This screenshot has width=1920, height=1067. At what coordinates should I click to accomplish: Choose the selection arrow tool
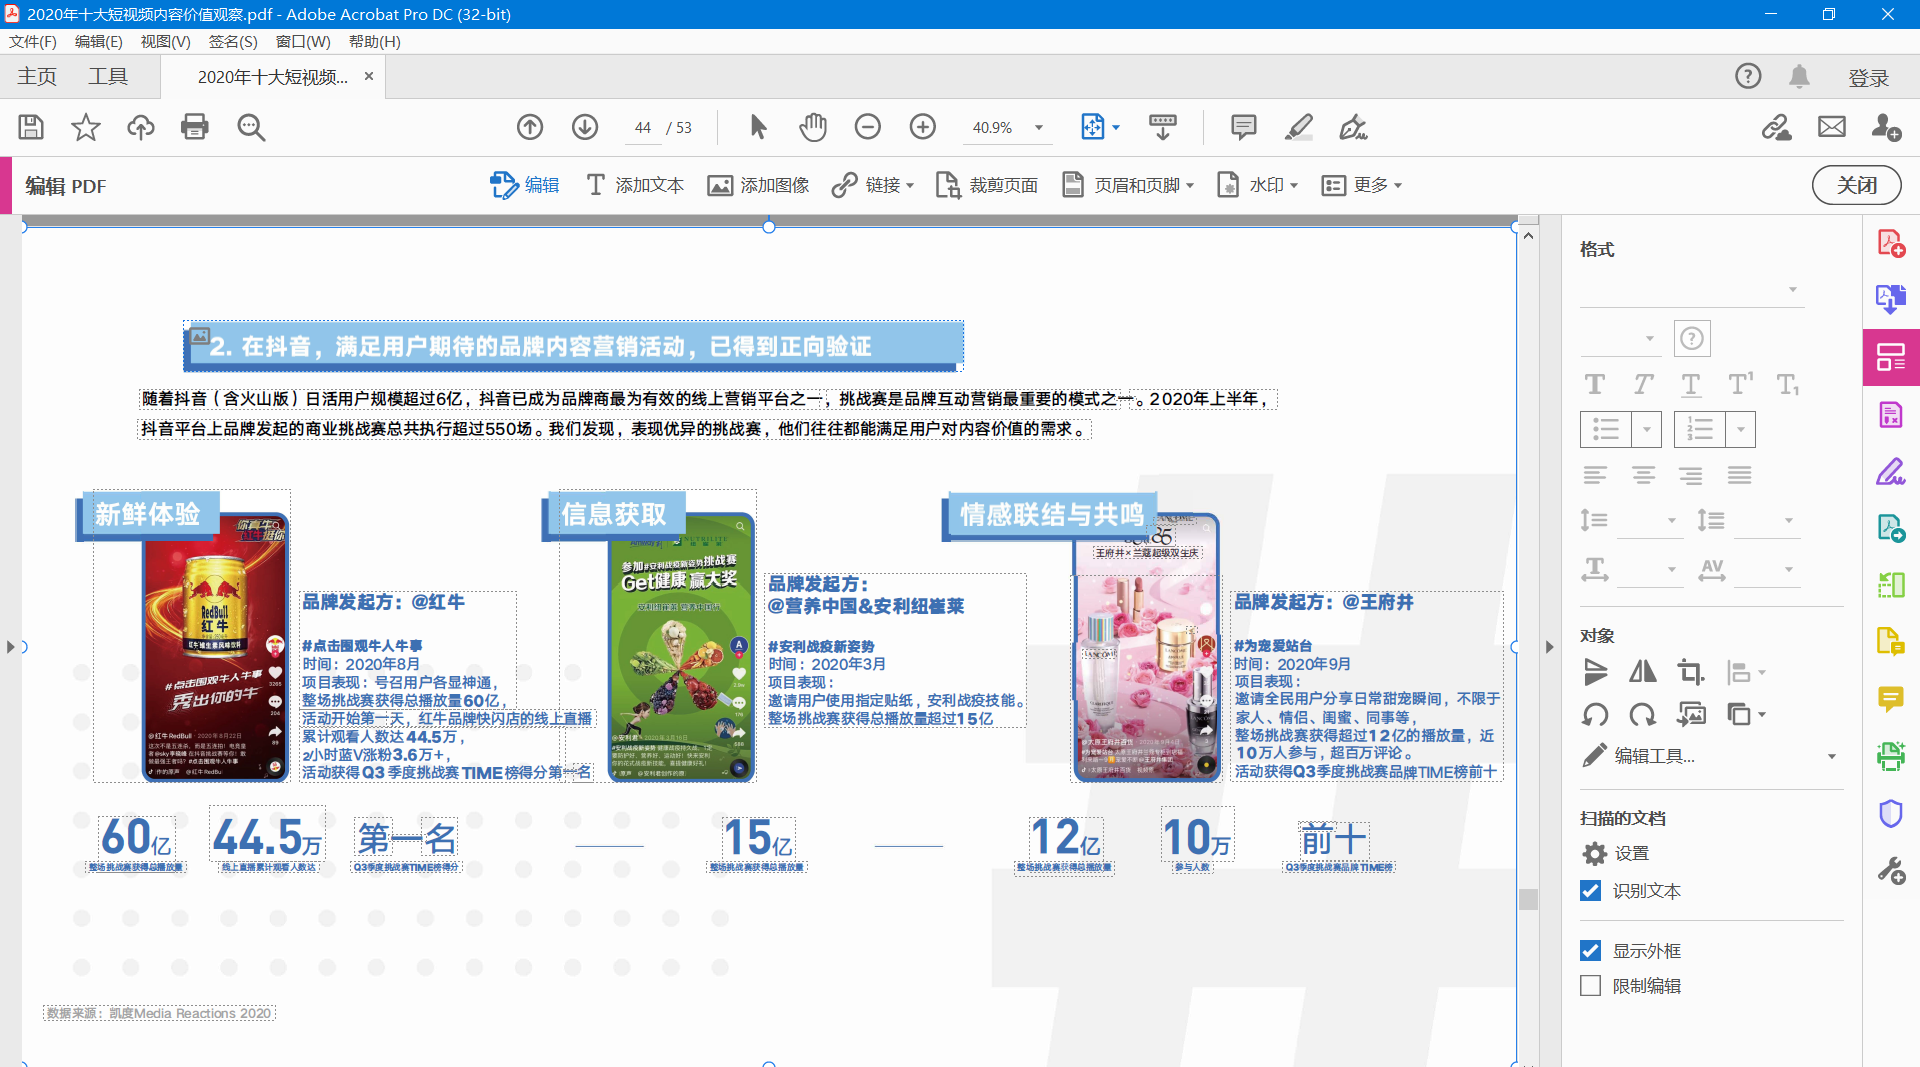click(758, 127)
